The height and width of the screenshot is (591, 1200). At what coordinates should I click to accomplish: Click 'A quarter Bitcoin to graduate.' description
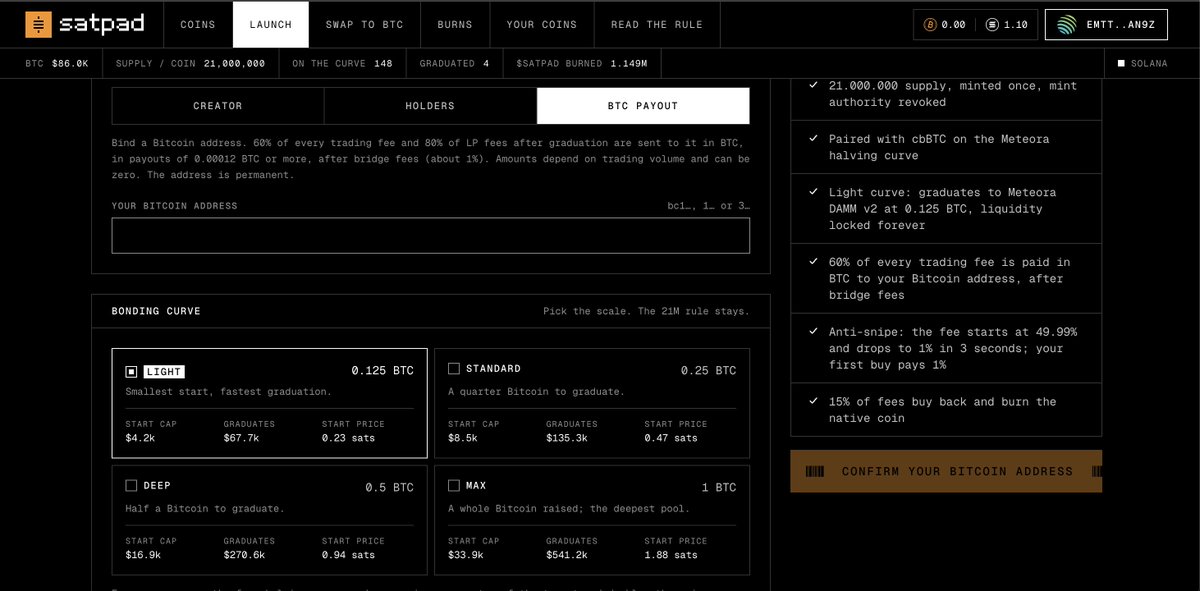click(x=536, y=392)
